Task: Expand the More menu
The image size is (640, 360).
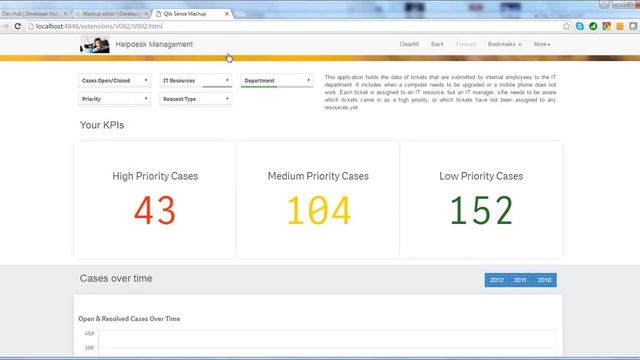Action: pyautogui.click(x=542, y=44)
